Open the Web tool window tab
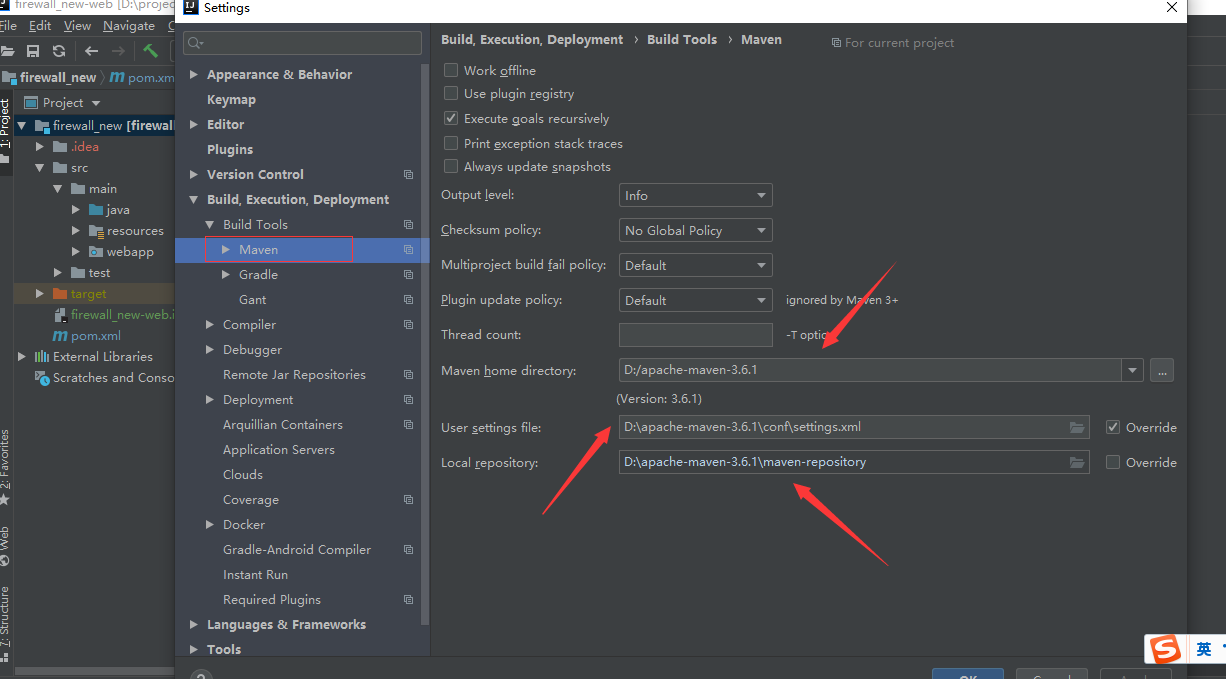Image resolution: width=1226 pixels, height=679 pixels. (x=5, y=546)
